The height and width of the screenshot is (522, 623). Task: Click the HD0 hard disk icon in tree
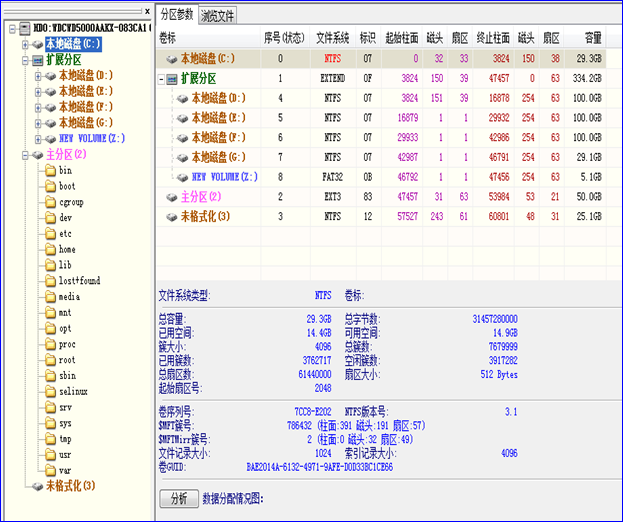(x=25, y=28)
